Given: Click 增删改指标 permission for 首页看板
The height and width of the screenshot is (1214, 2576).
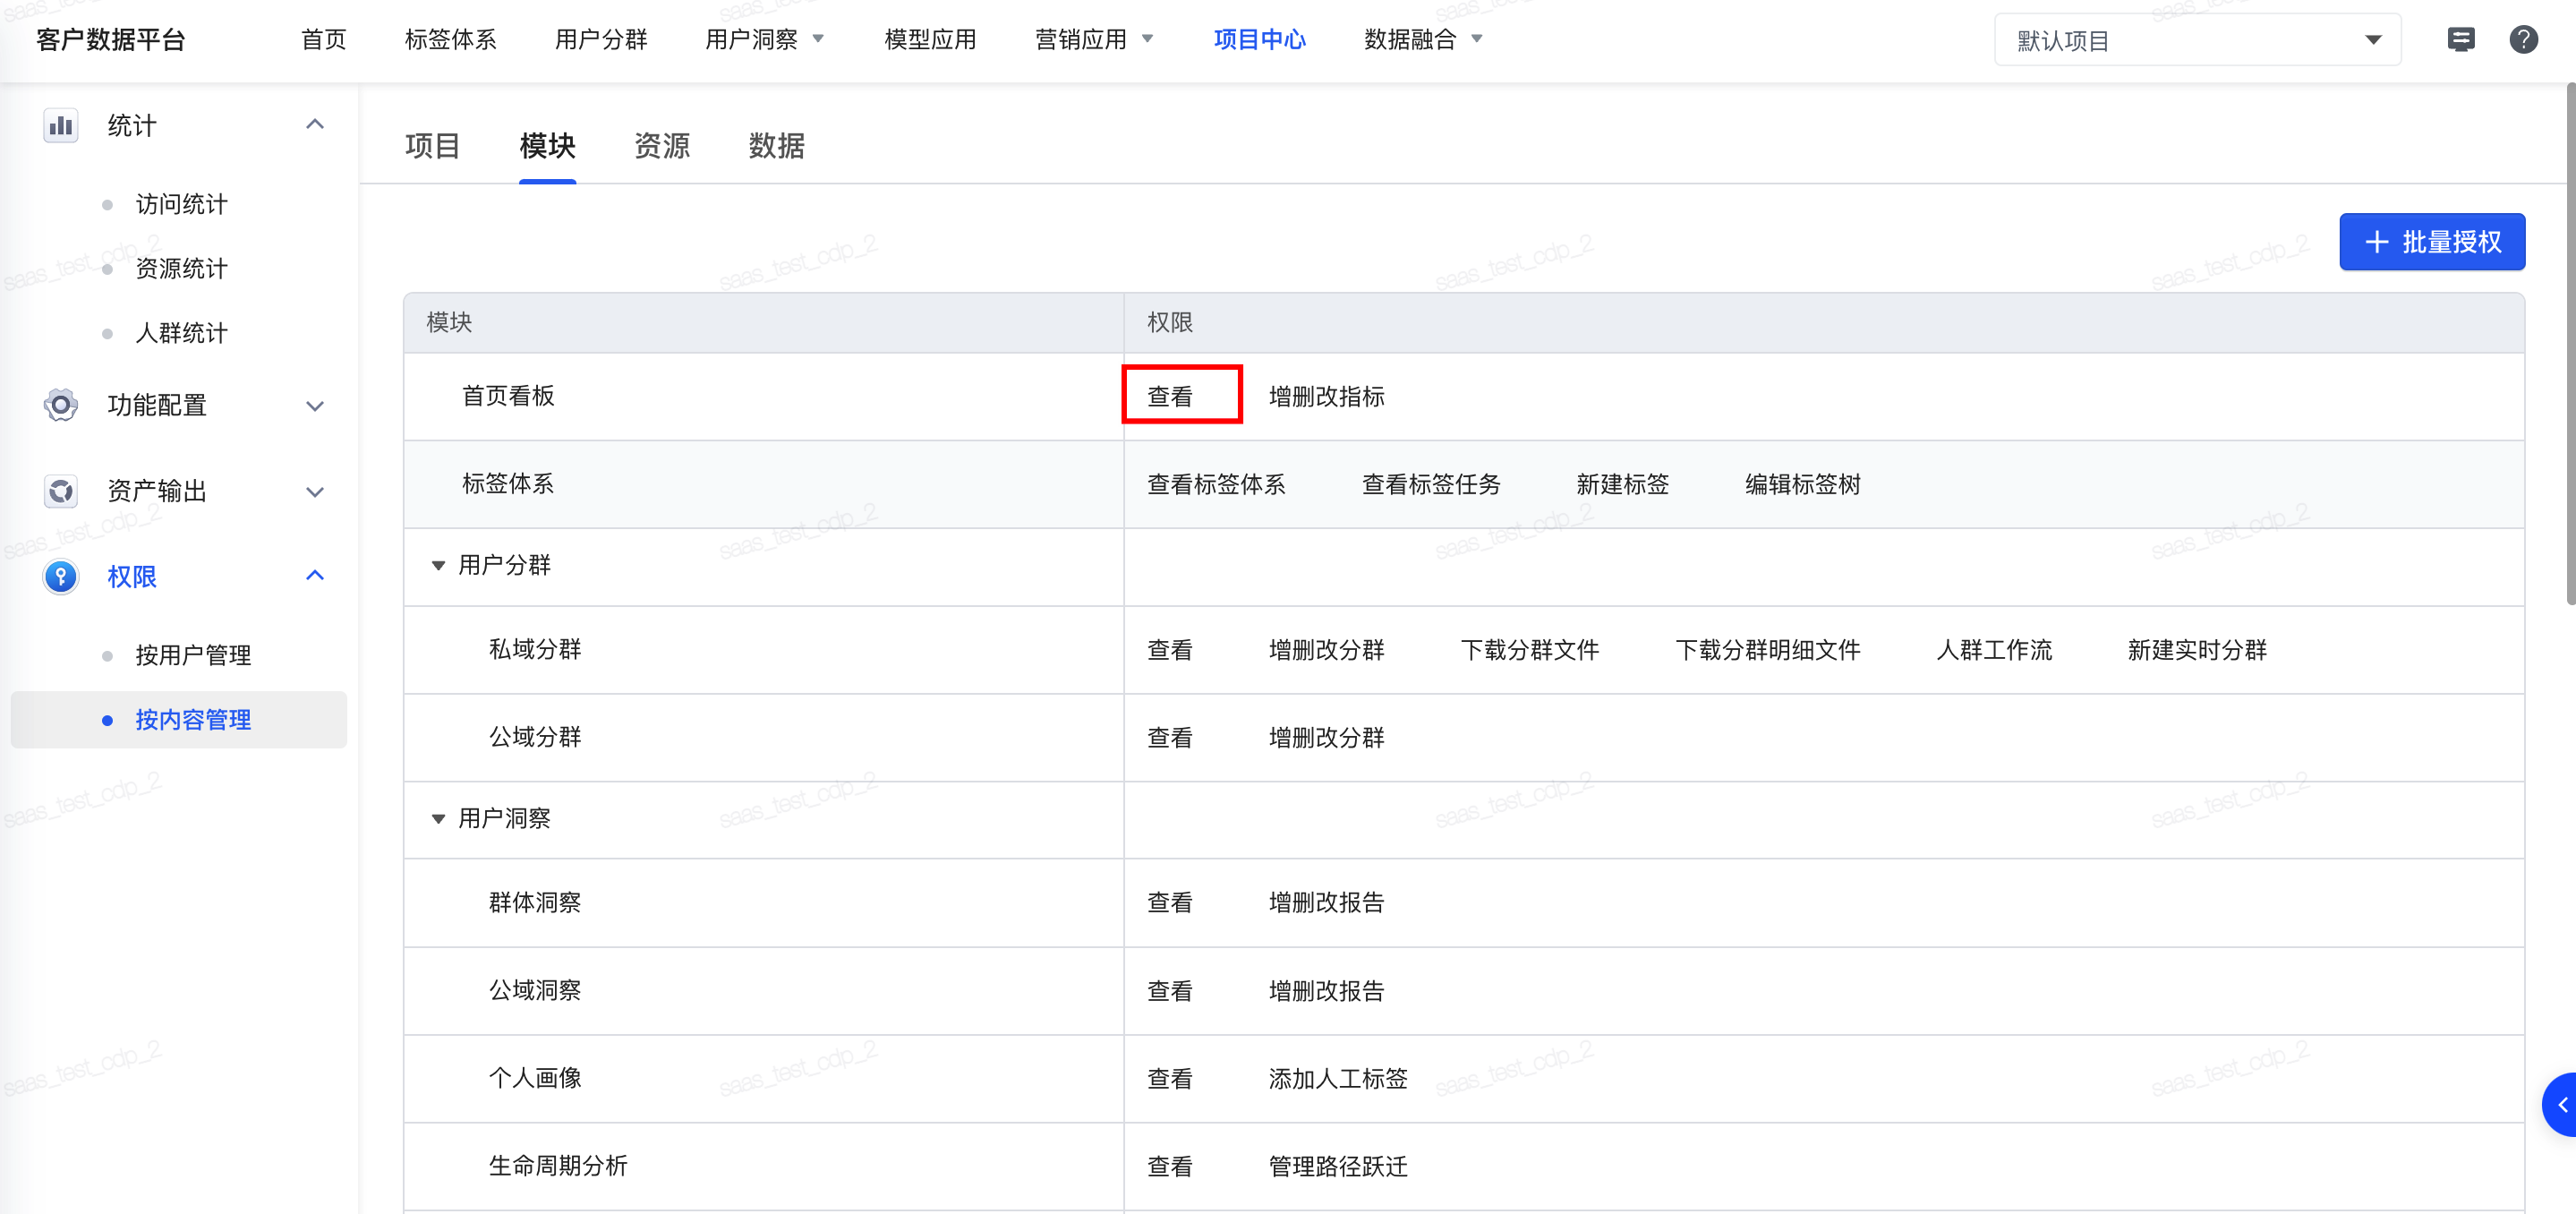Looking at the screenshot, I should (1327, 396).
